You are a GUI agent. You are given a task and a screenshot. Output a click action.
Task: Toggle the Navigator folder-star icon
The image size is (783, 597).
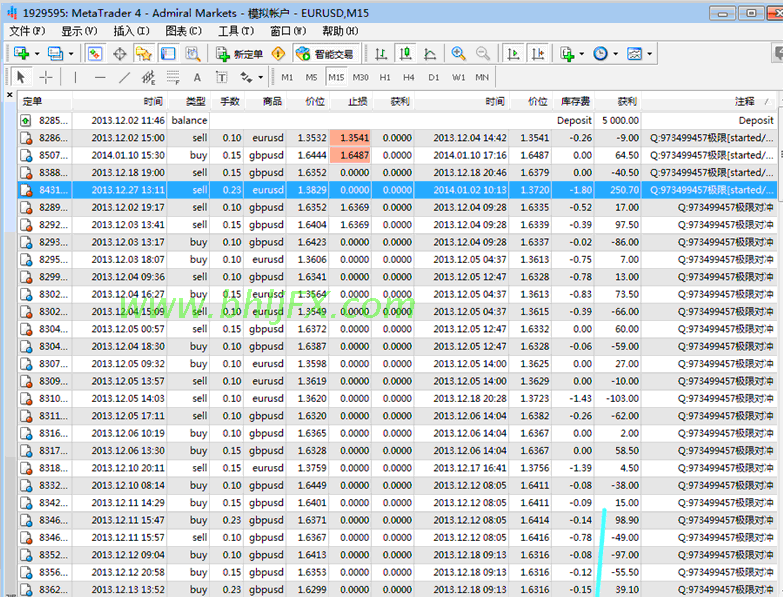coord(144,53)
